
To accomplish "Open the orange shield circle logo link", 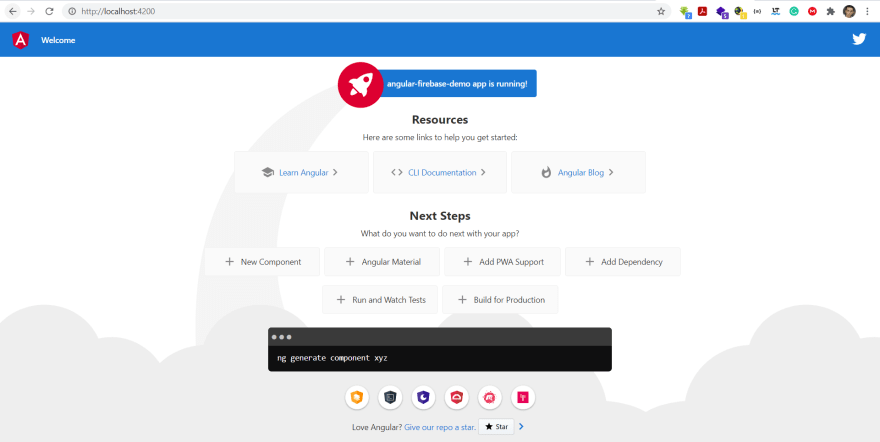I will click(357, 398).
